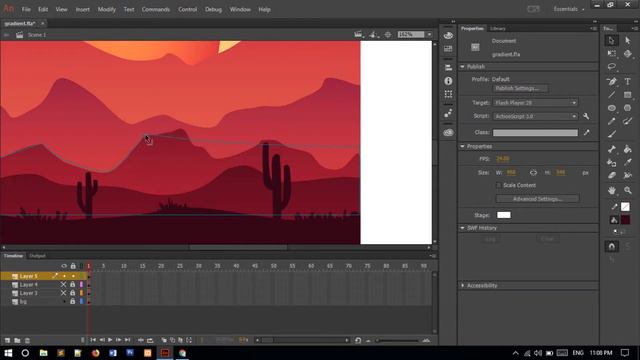Click the New Layer icon
The image size is (640, 360).
pos(7,340)
